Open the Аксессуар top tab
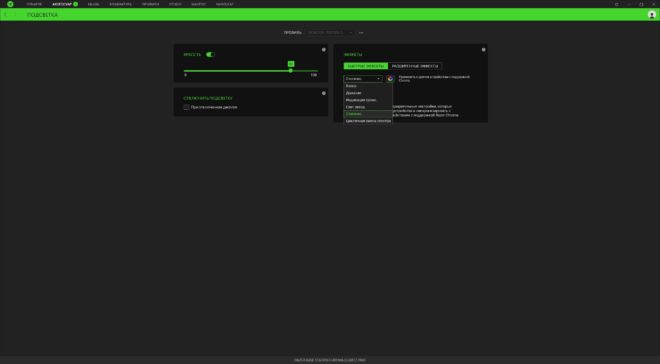The width and height of the screenshot is (660, 364). click(x=62, y=4)
